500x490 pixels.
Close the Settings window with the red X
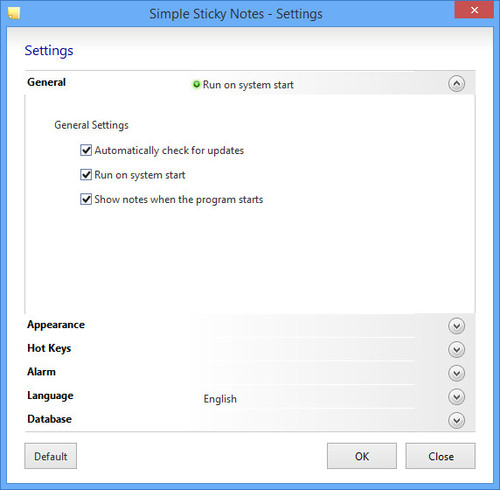click(x=474, y=10)
